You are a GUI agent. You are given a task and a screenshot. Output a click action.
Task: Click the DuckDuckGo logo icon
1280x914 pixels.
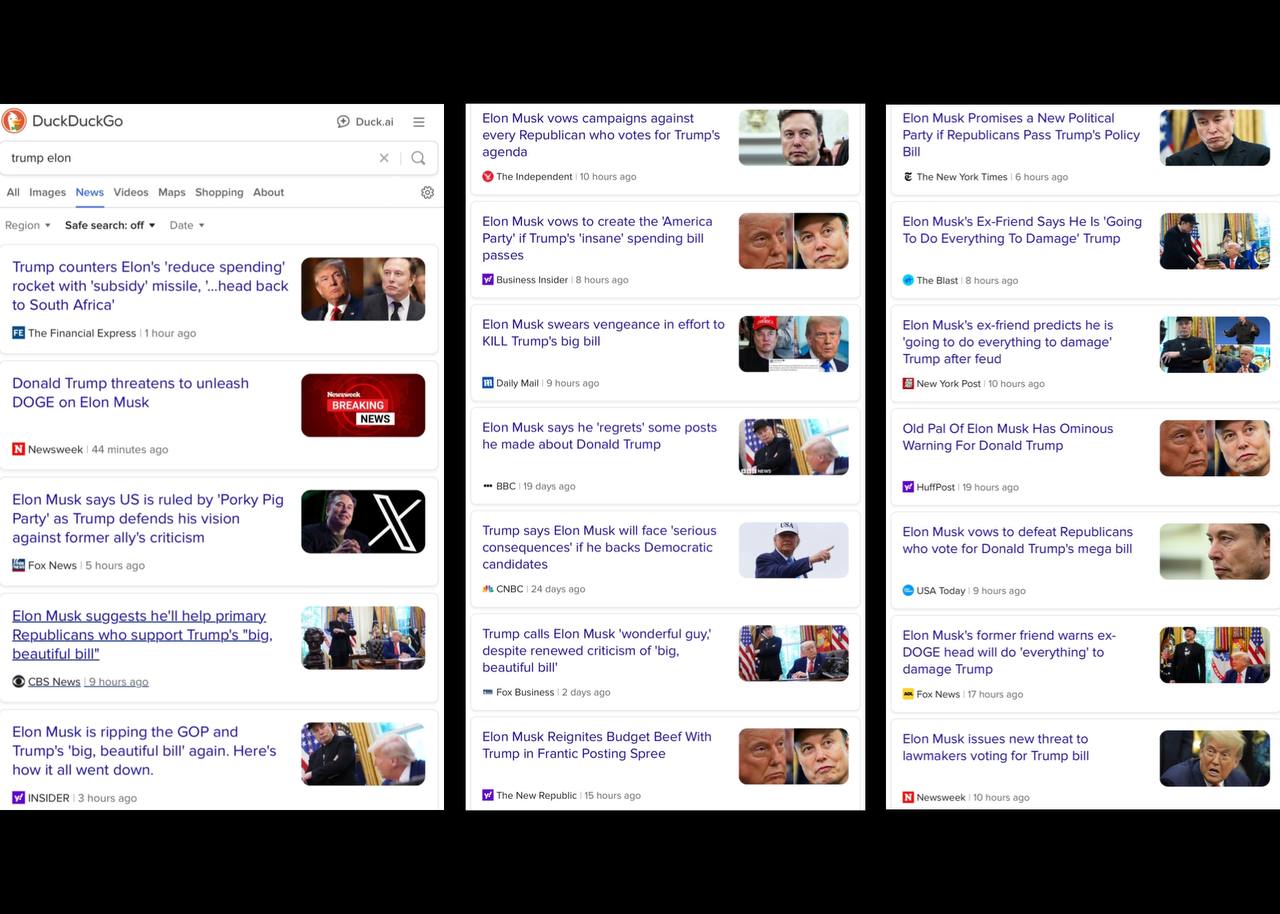[x=14, y=121]
